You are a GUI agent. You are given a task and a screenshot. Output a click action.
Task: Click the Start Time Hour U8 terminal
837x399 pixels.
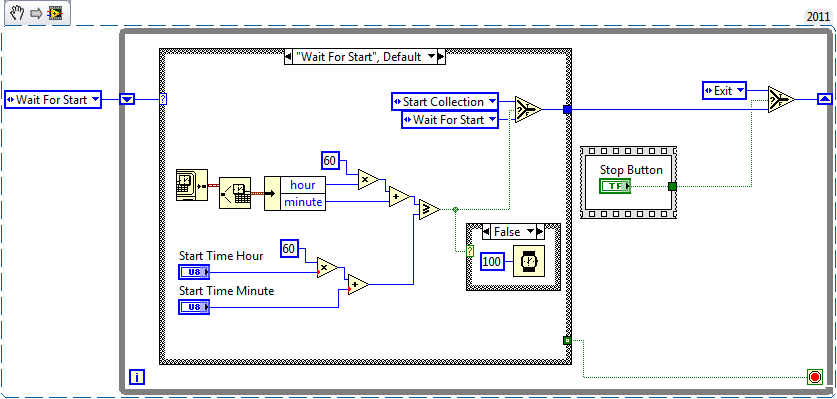pos(194,272)
